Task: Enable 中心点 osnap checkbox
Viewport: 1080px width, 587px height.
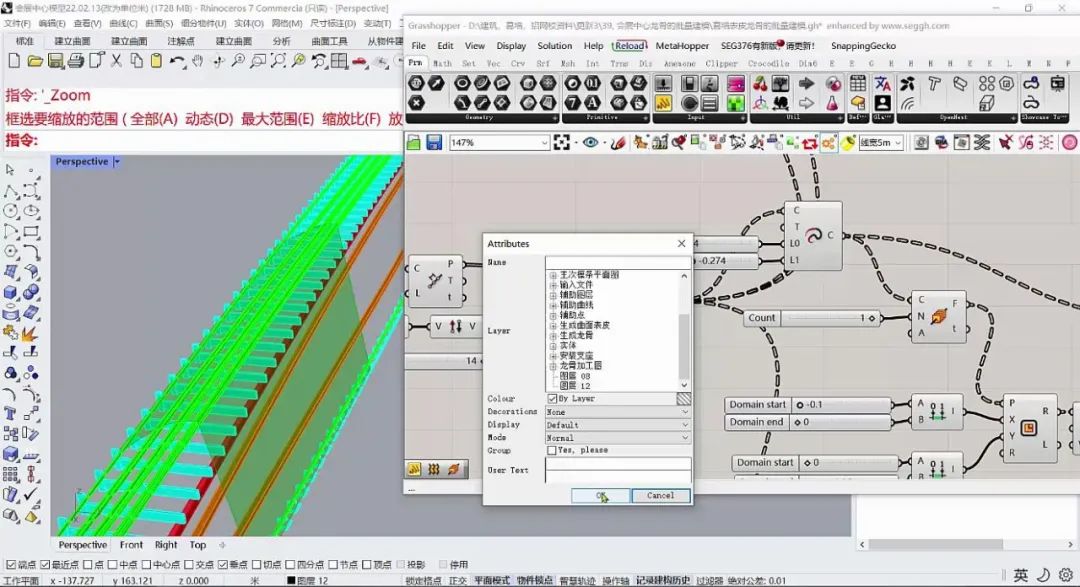Action: [146, 564]
